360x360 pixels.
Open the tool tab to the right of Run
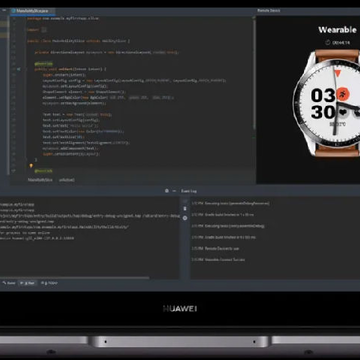click(49, 283)
